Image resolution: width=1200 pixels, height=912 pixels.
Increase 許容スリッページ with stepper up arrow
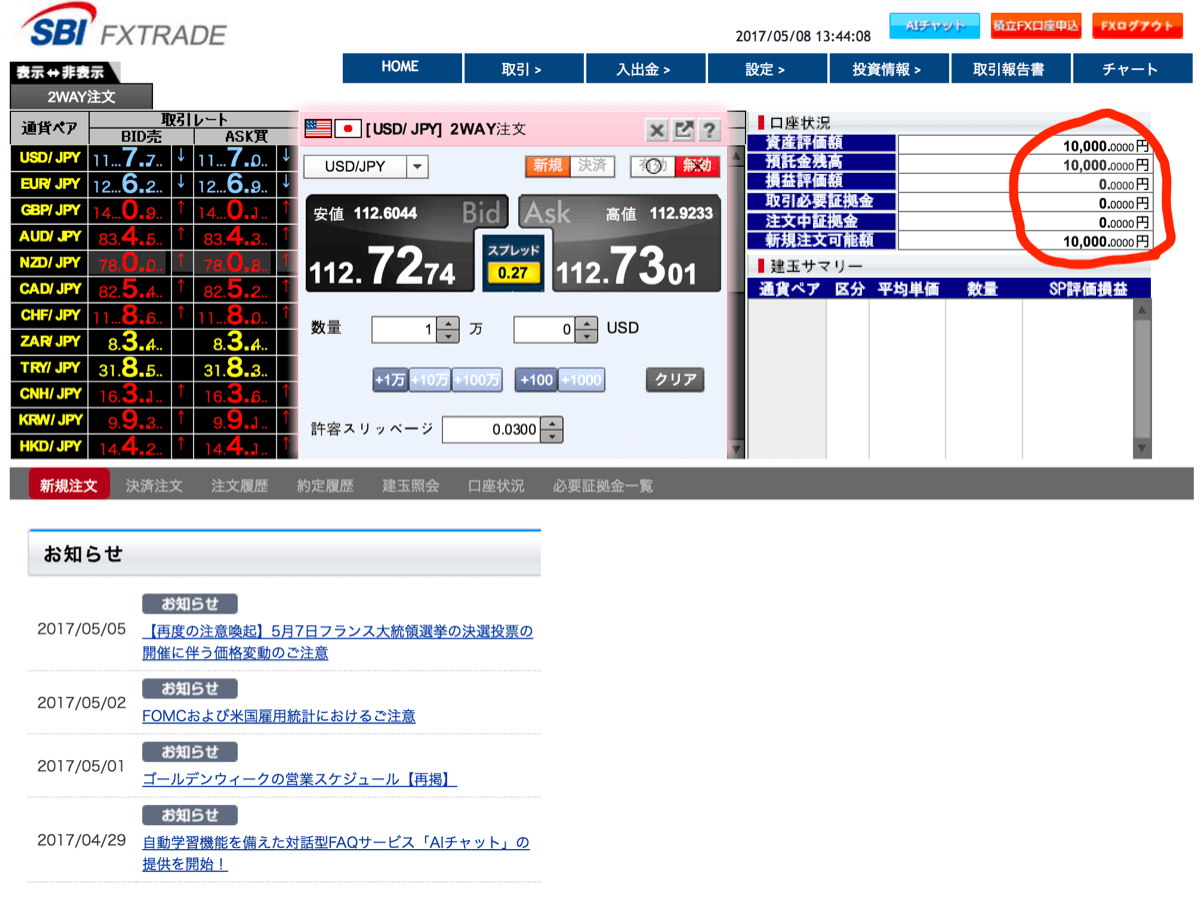[x=552, y=423]
